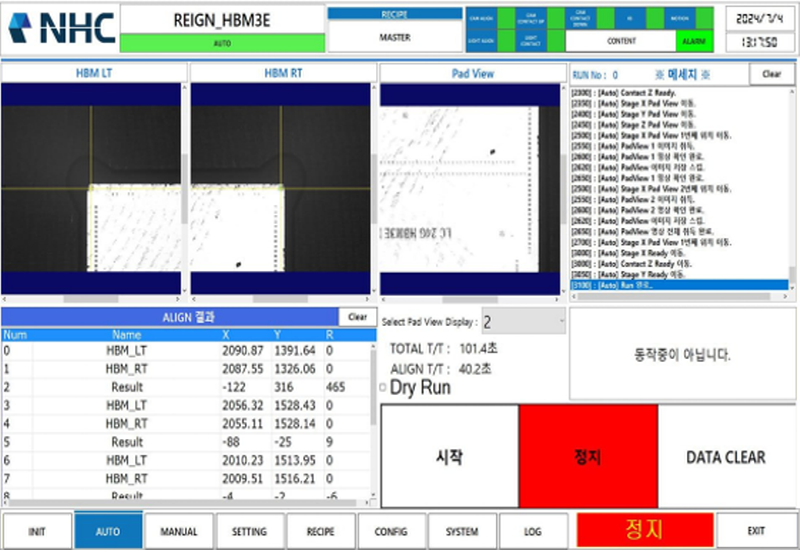Screen dimensions: 800x550
Task: Select the highlighted Run log line
Action: point(660,285)
